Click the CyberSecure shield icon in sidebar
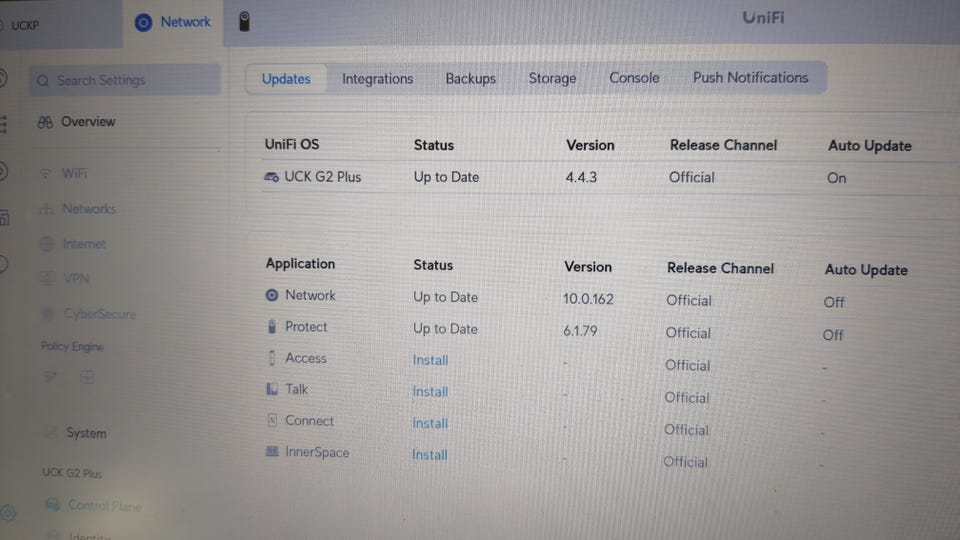Viewport: 960px width, 540px height. pyautogui.click(x=46, y=314)
